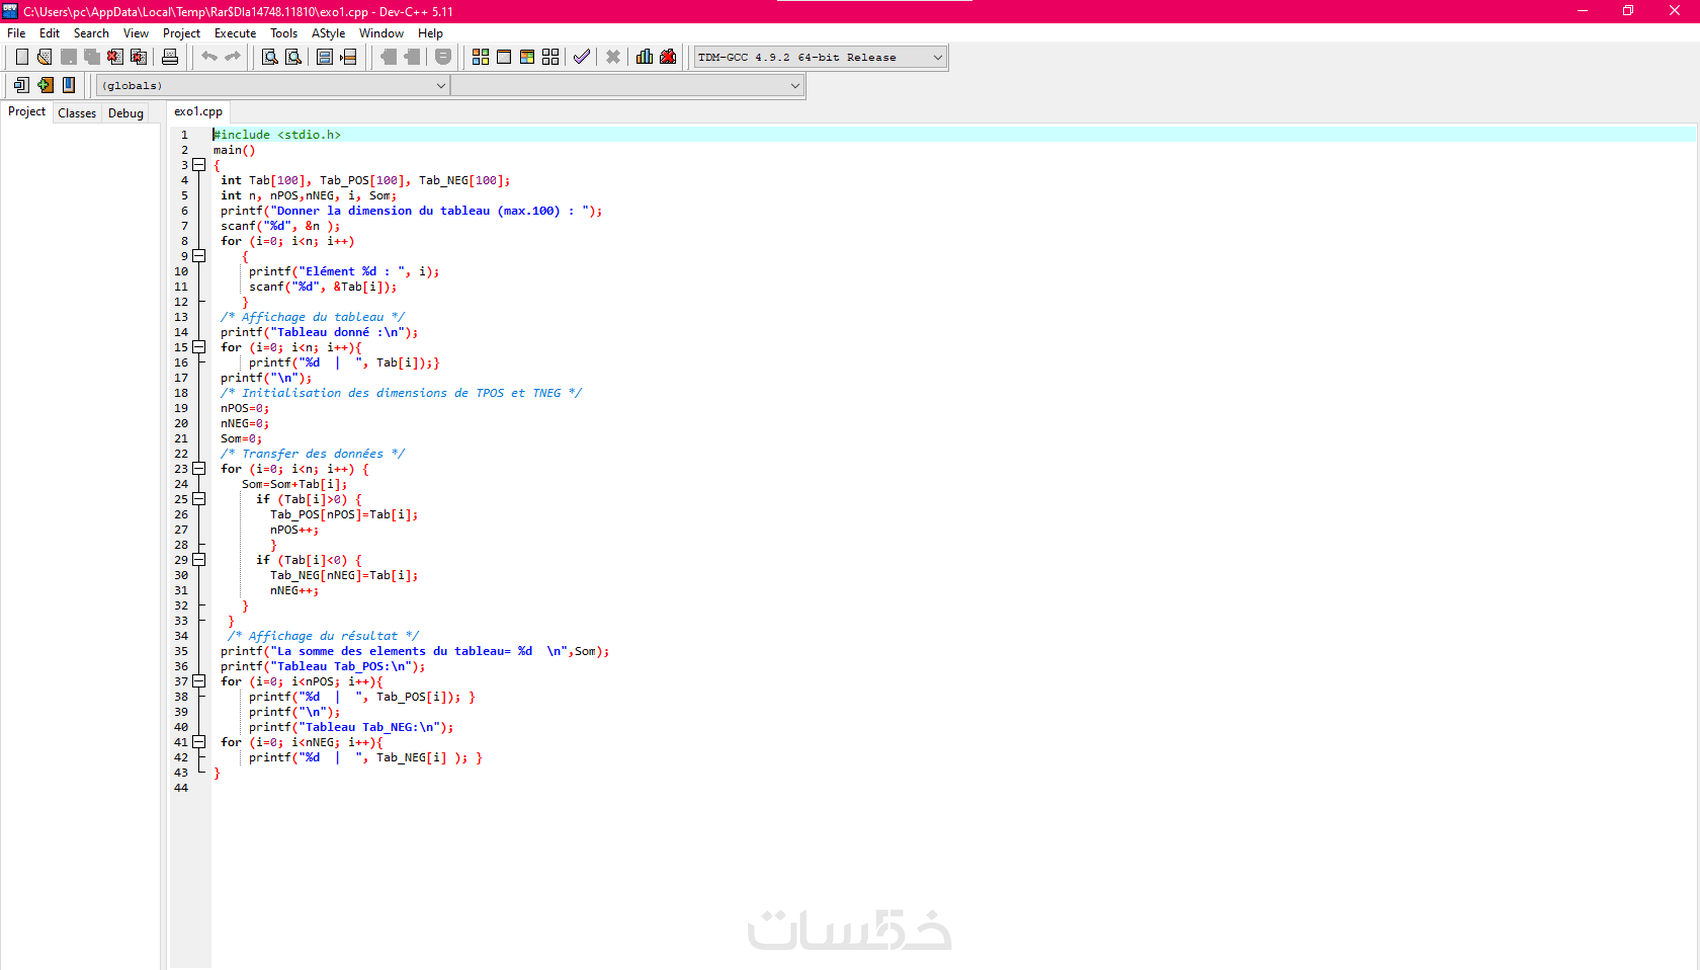Save the current file via Save icon
The height and width of the screenshot is (970, 1700).
point(68,57)
